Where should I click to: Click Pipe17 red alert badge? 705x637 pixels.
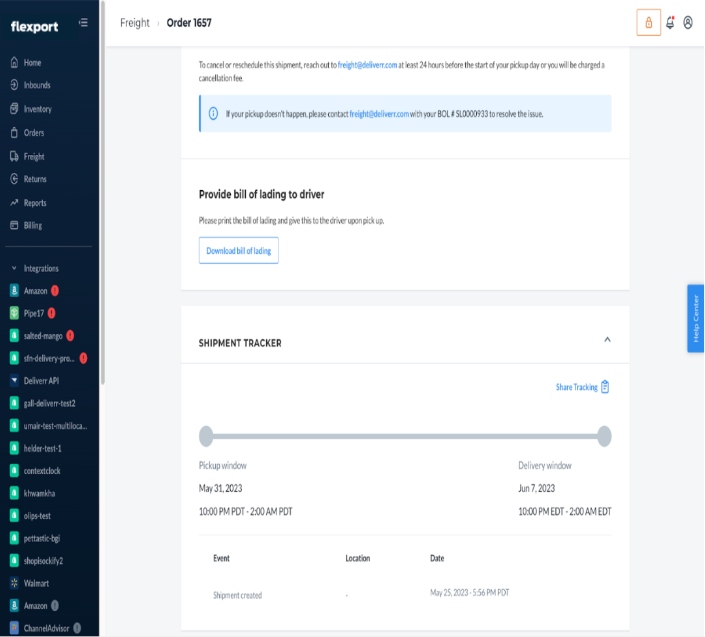pos(52,313)
